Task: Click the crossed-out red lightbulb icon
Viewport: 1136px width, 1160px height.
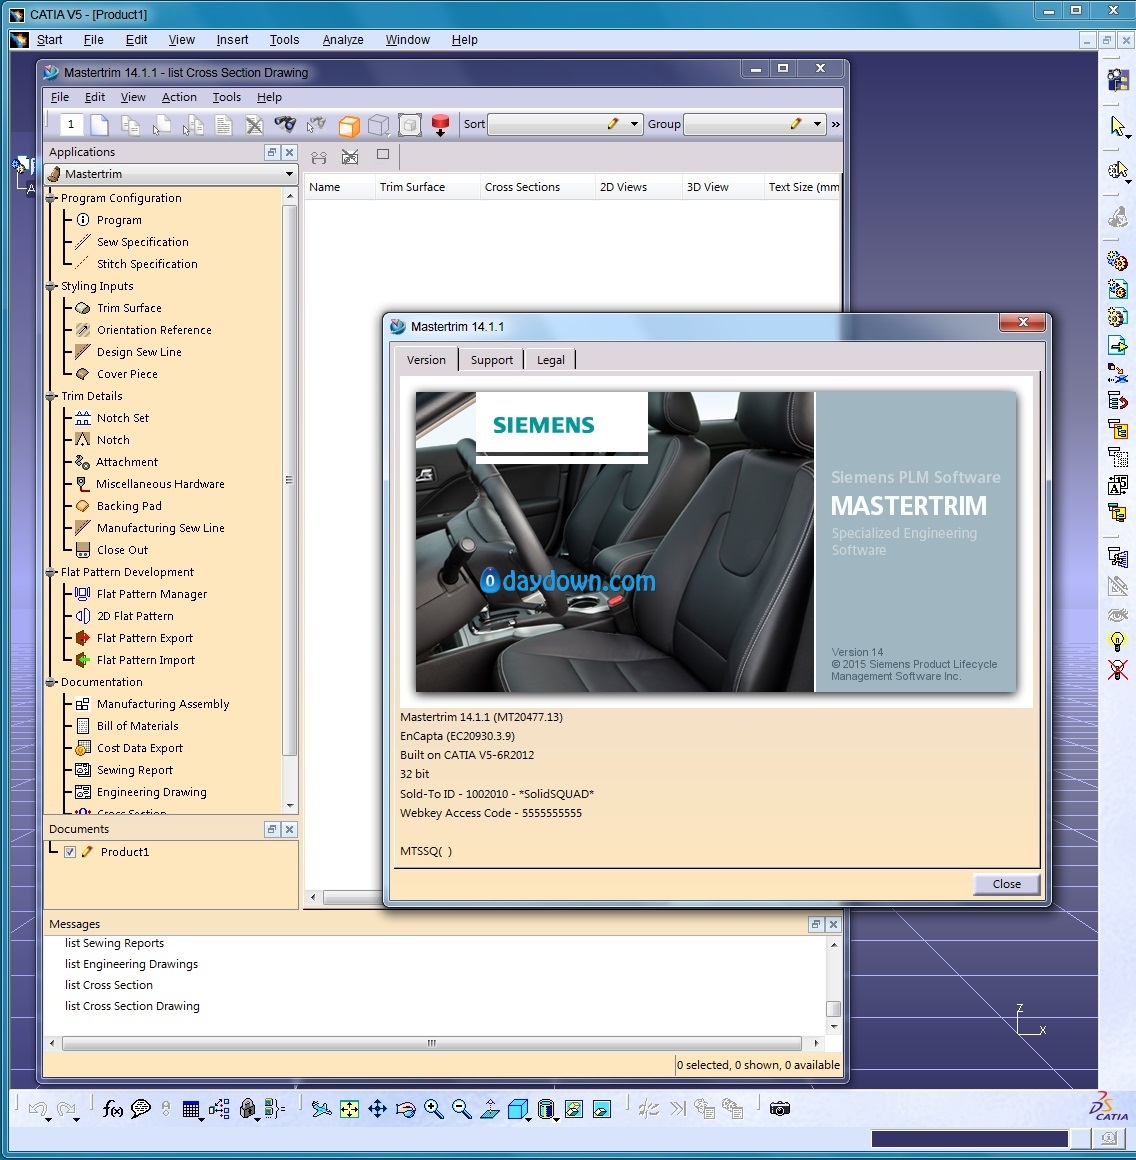Action: [x=1118, y=670]
